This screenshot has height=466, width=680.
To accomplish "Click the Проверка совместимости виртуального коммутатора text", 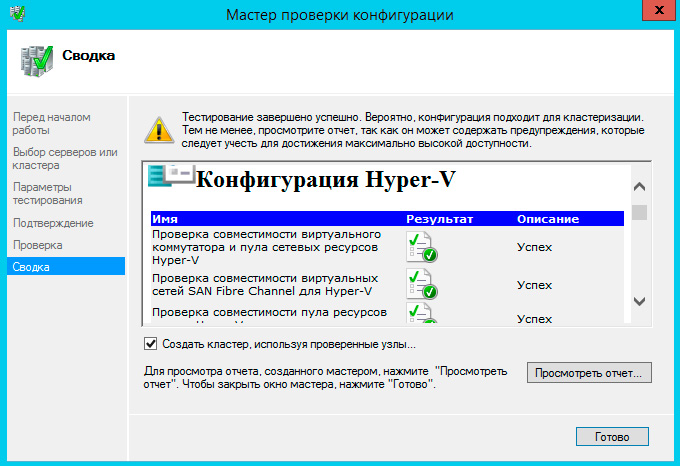I will (266, 247).
